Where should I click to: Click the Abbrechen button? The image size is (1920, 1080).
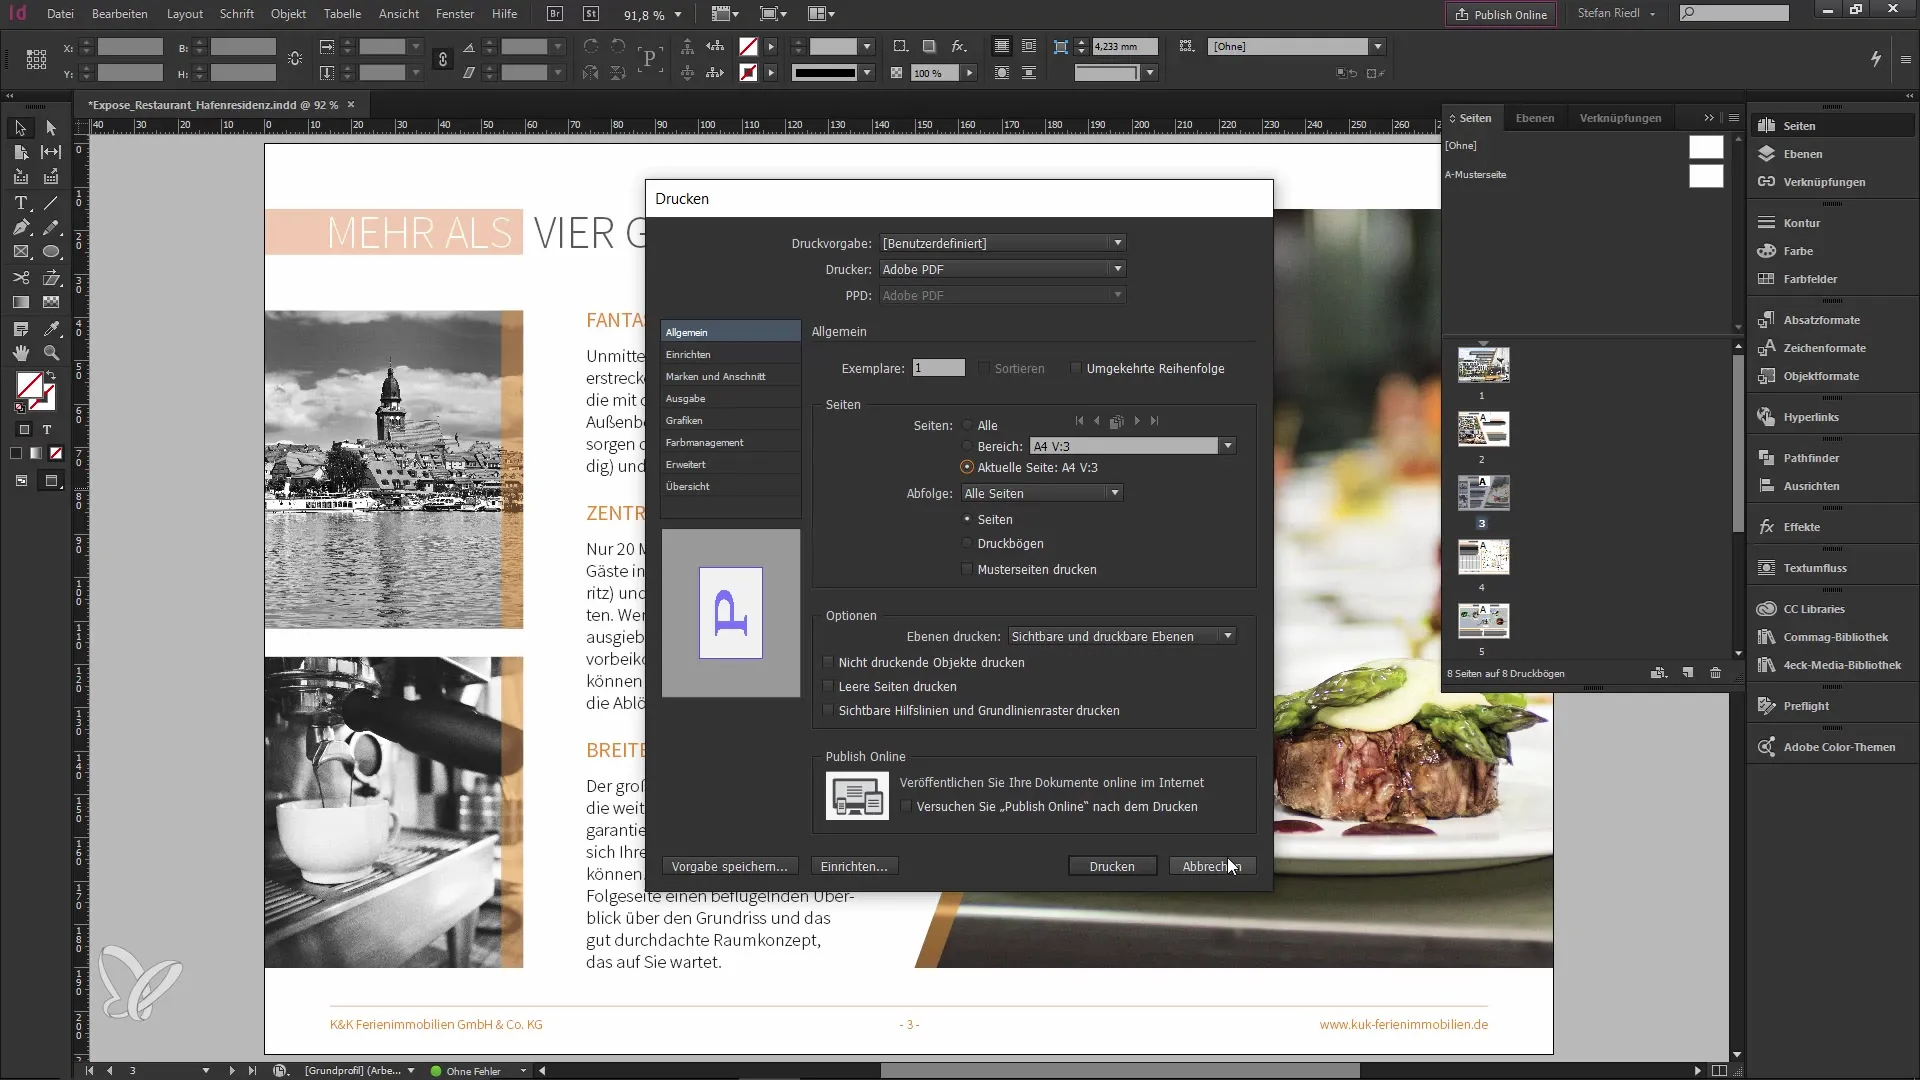(x=1212, y=866)
